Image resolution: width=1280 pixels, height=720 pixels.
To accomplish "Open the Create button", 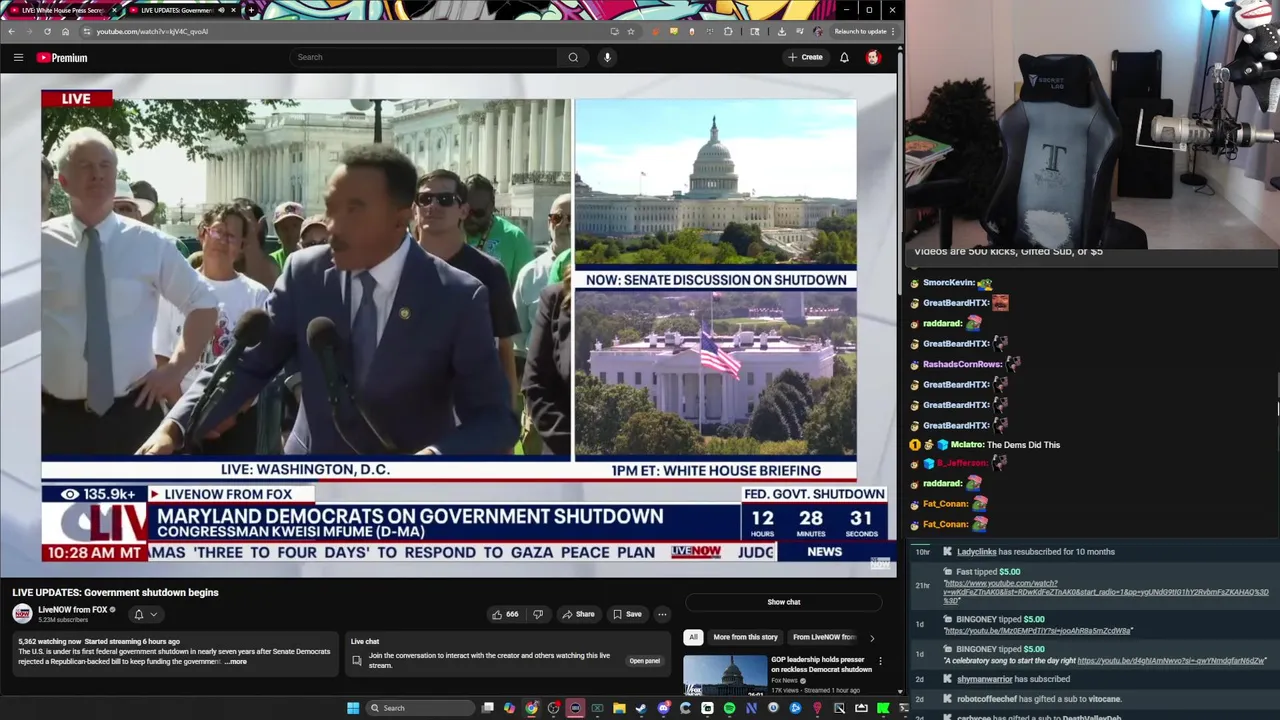I will [805, 57].
